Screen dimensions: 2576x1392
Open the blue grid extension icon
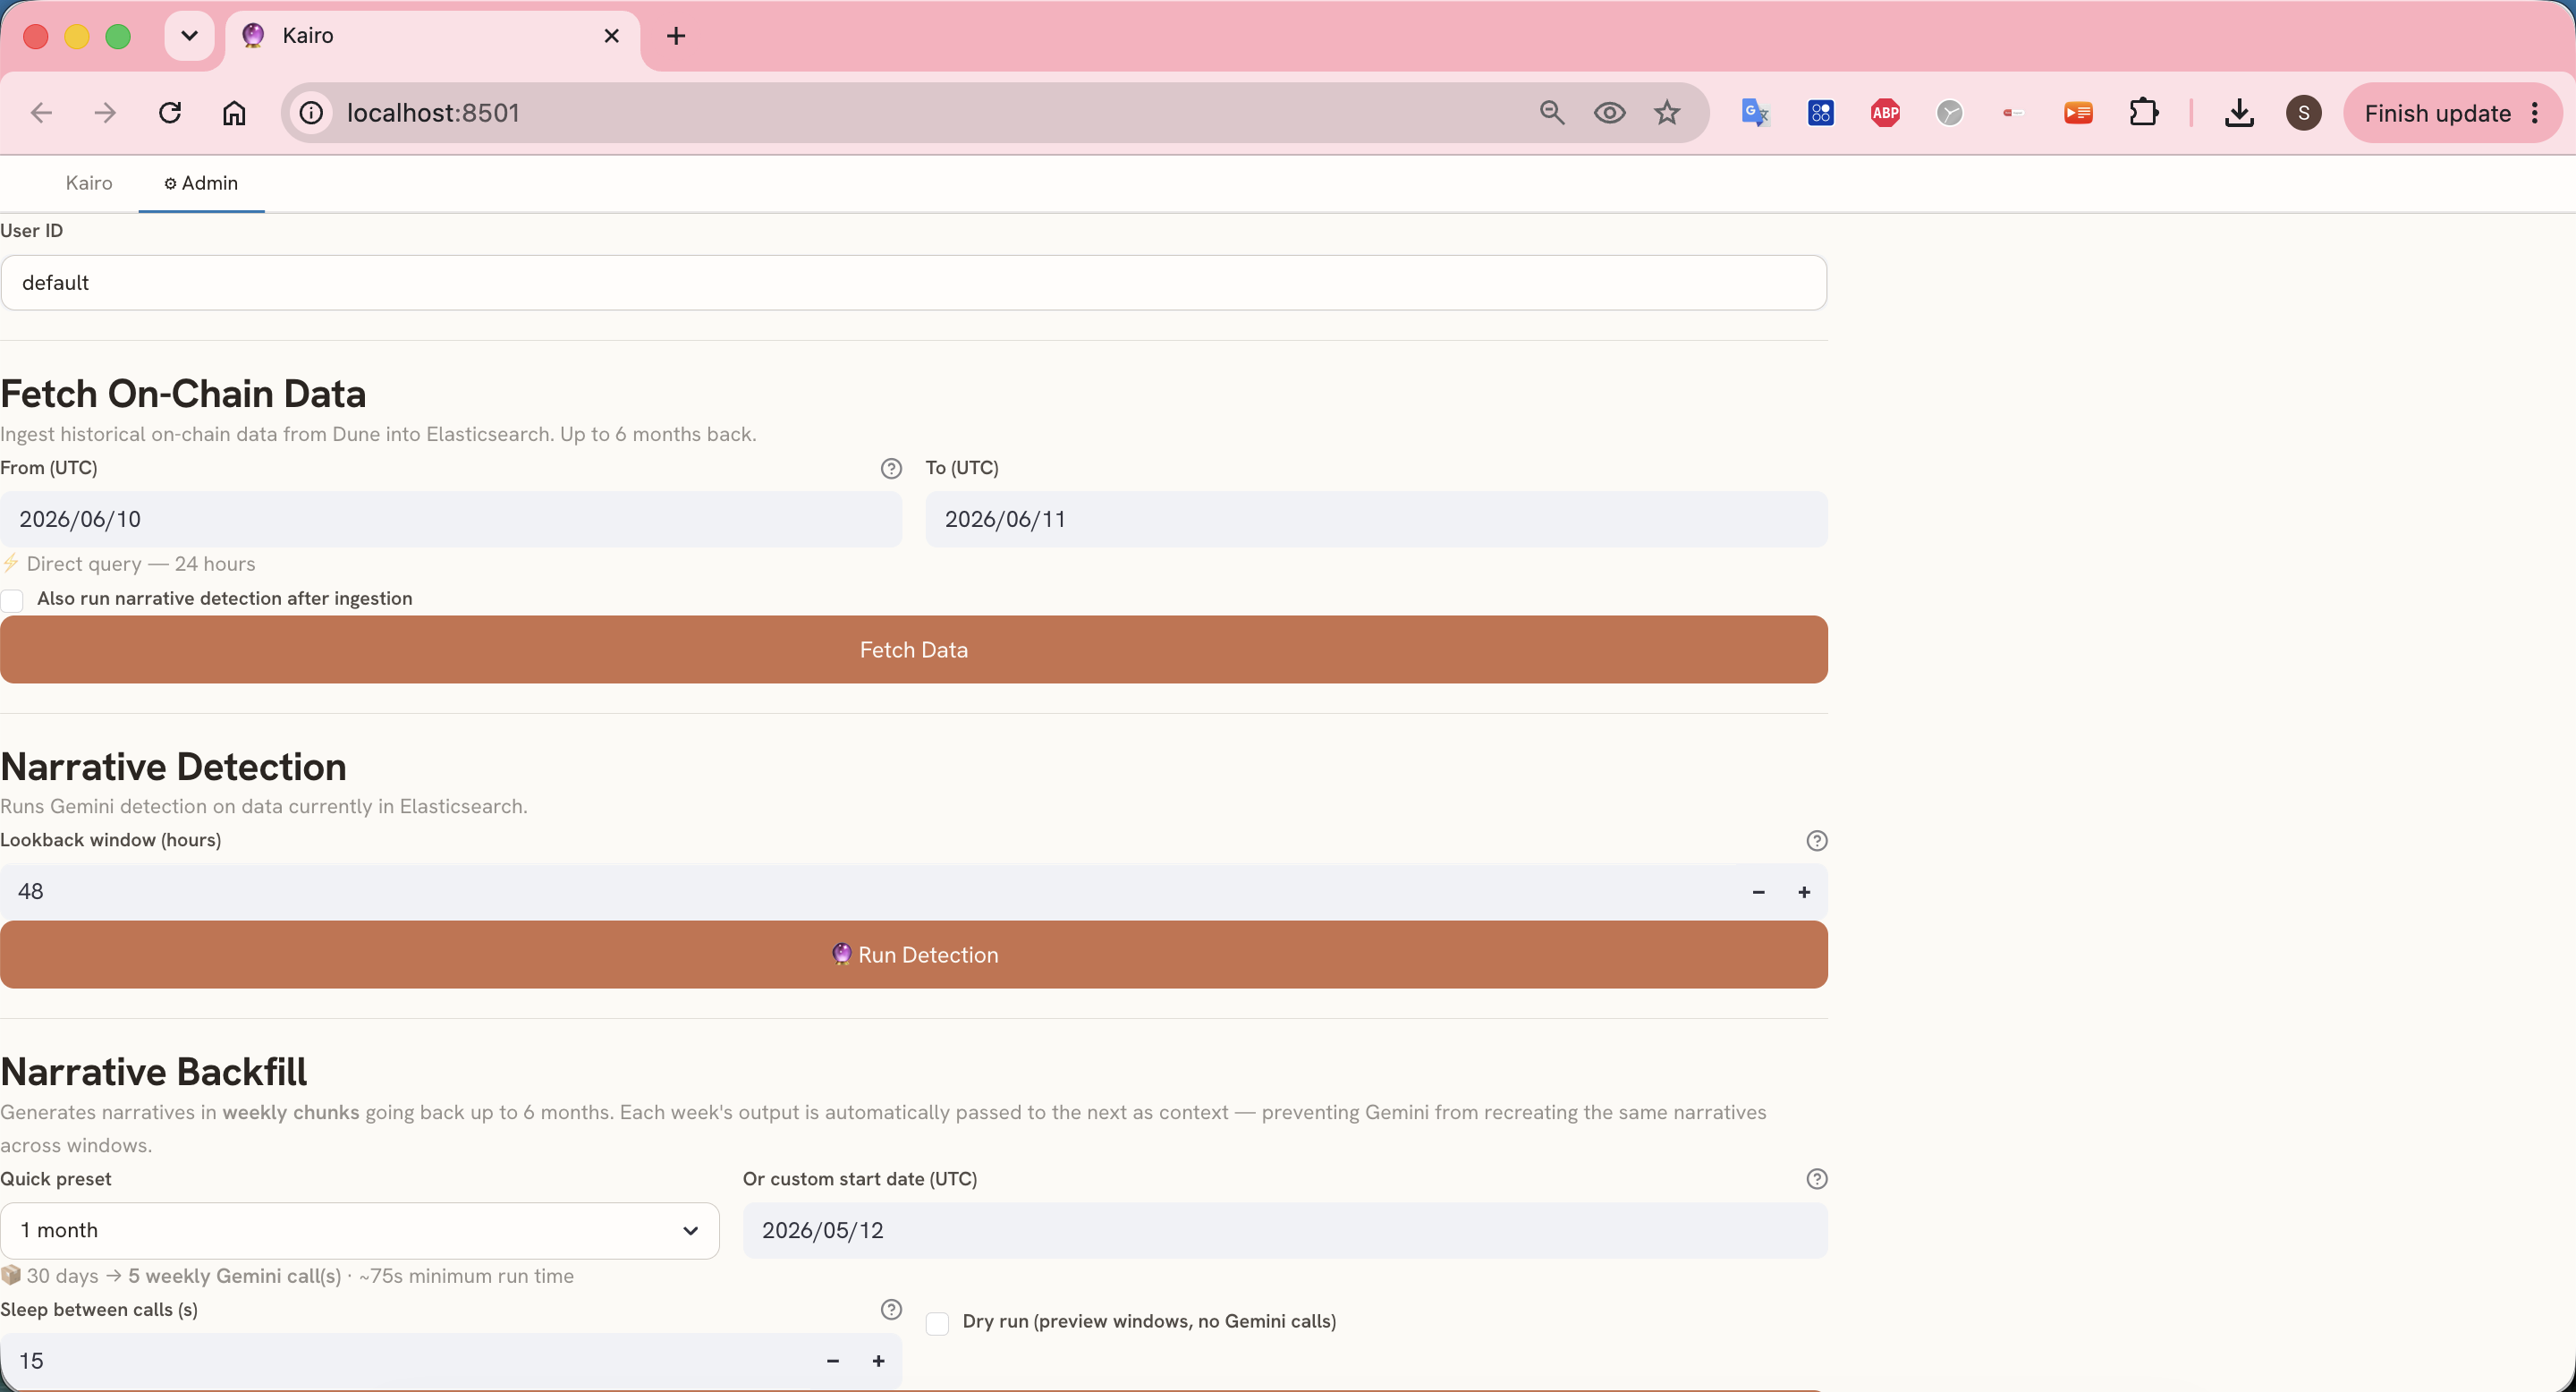1821,113
